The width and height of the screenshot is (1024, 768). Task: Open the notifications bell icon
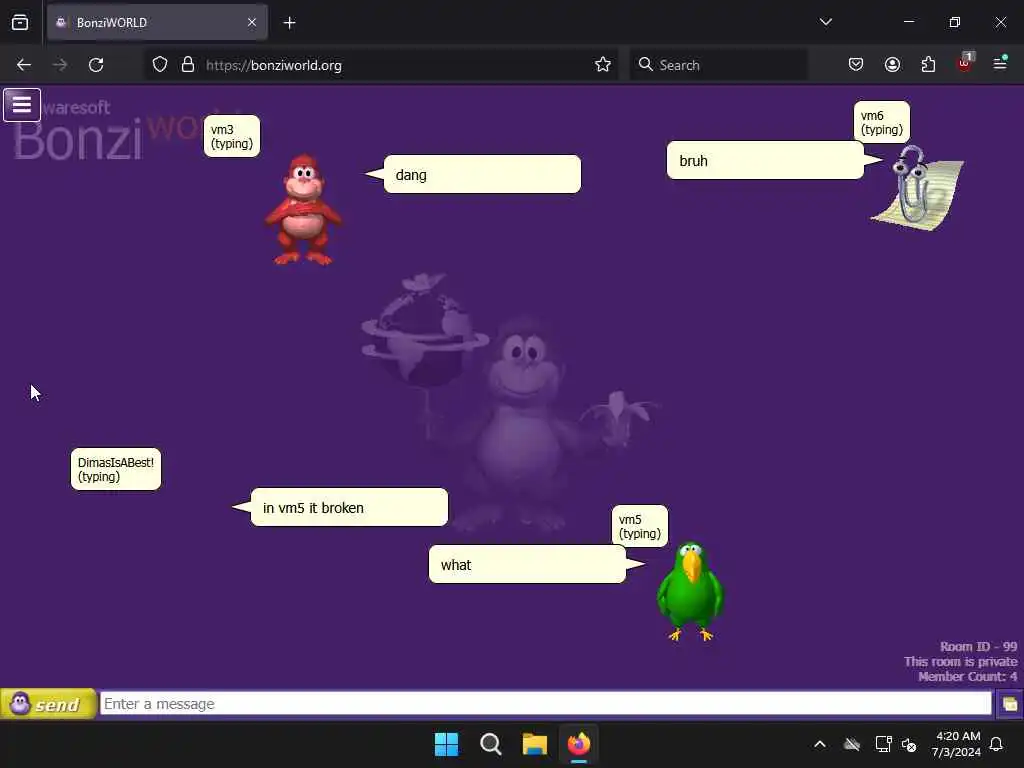[x=997, y=744]
